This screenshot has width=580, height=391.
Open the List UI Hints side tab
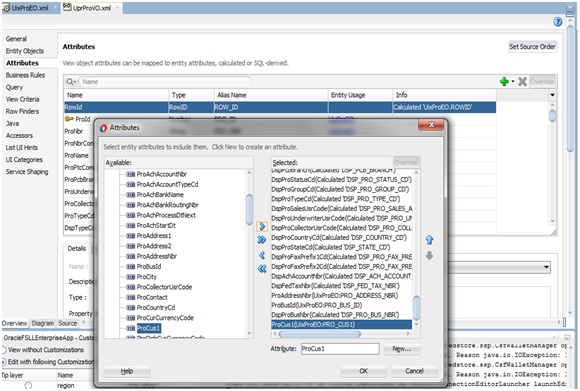click(22, 148)
